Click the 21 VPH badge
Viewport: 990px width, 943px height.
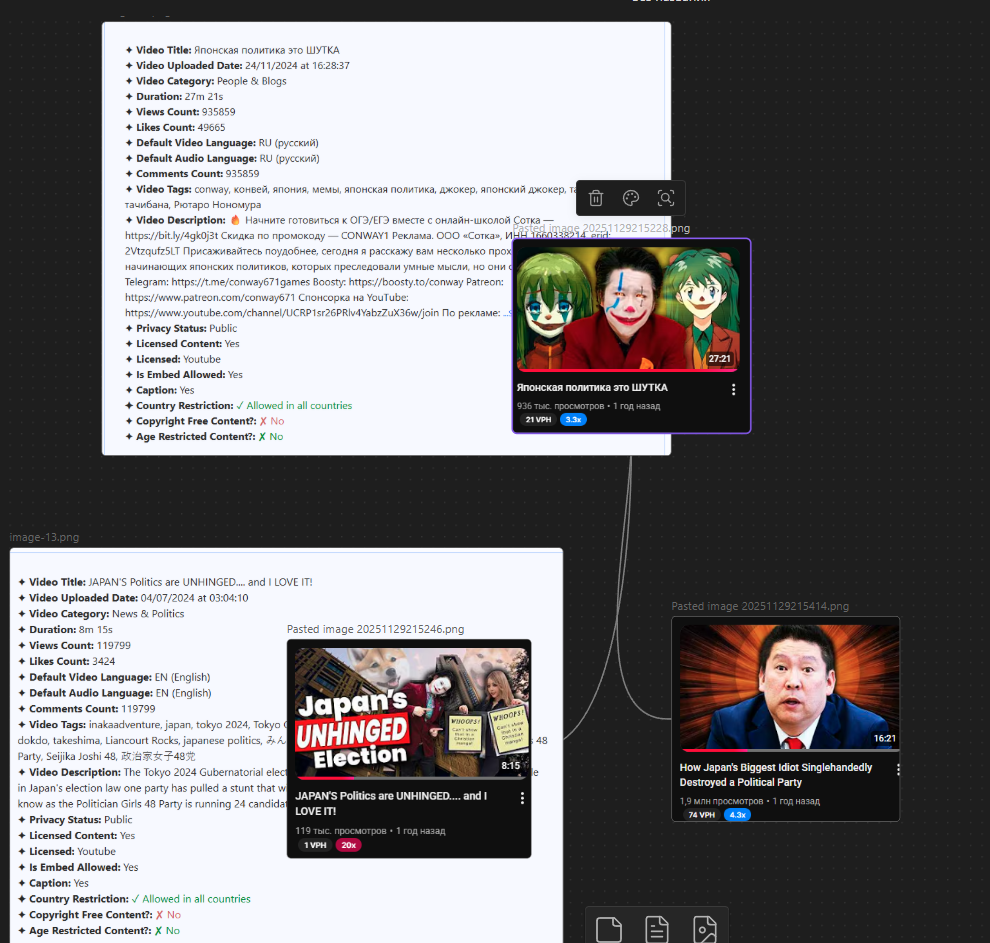(x=538, y=420)
